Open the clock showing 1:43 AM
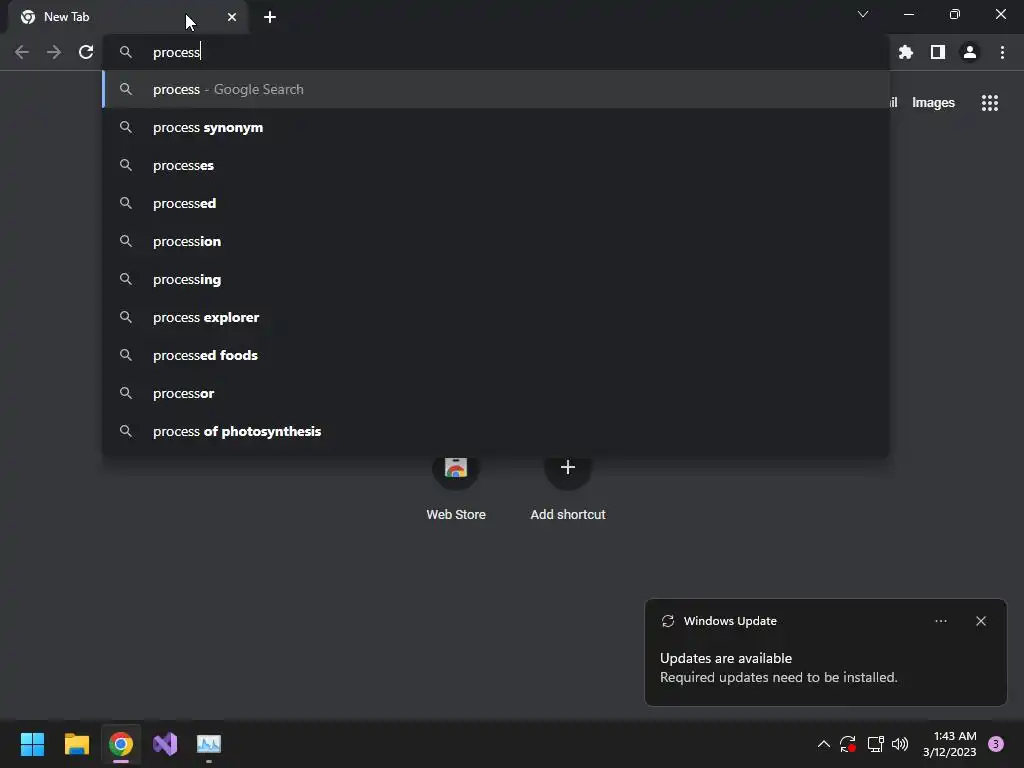 tap(950, 744)
